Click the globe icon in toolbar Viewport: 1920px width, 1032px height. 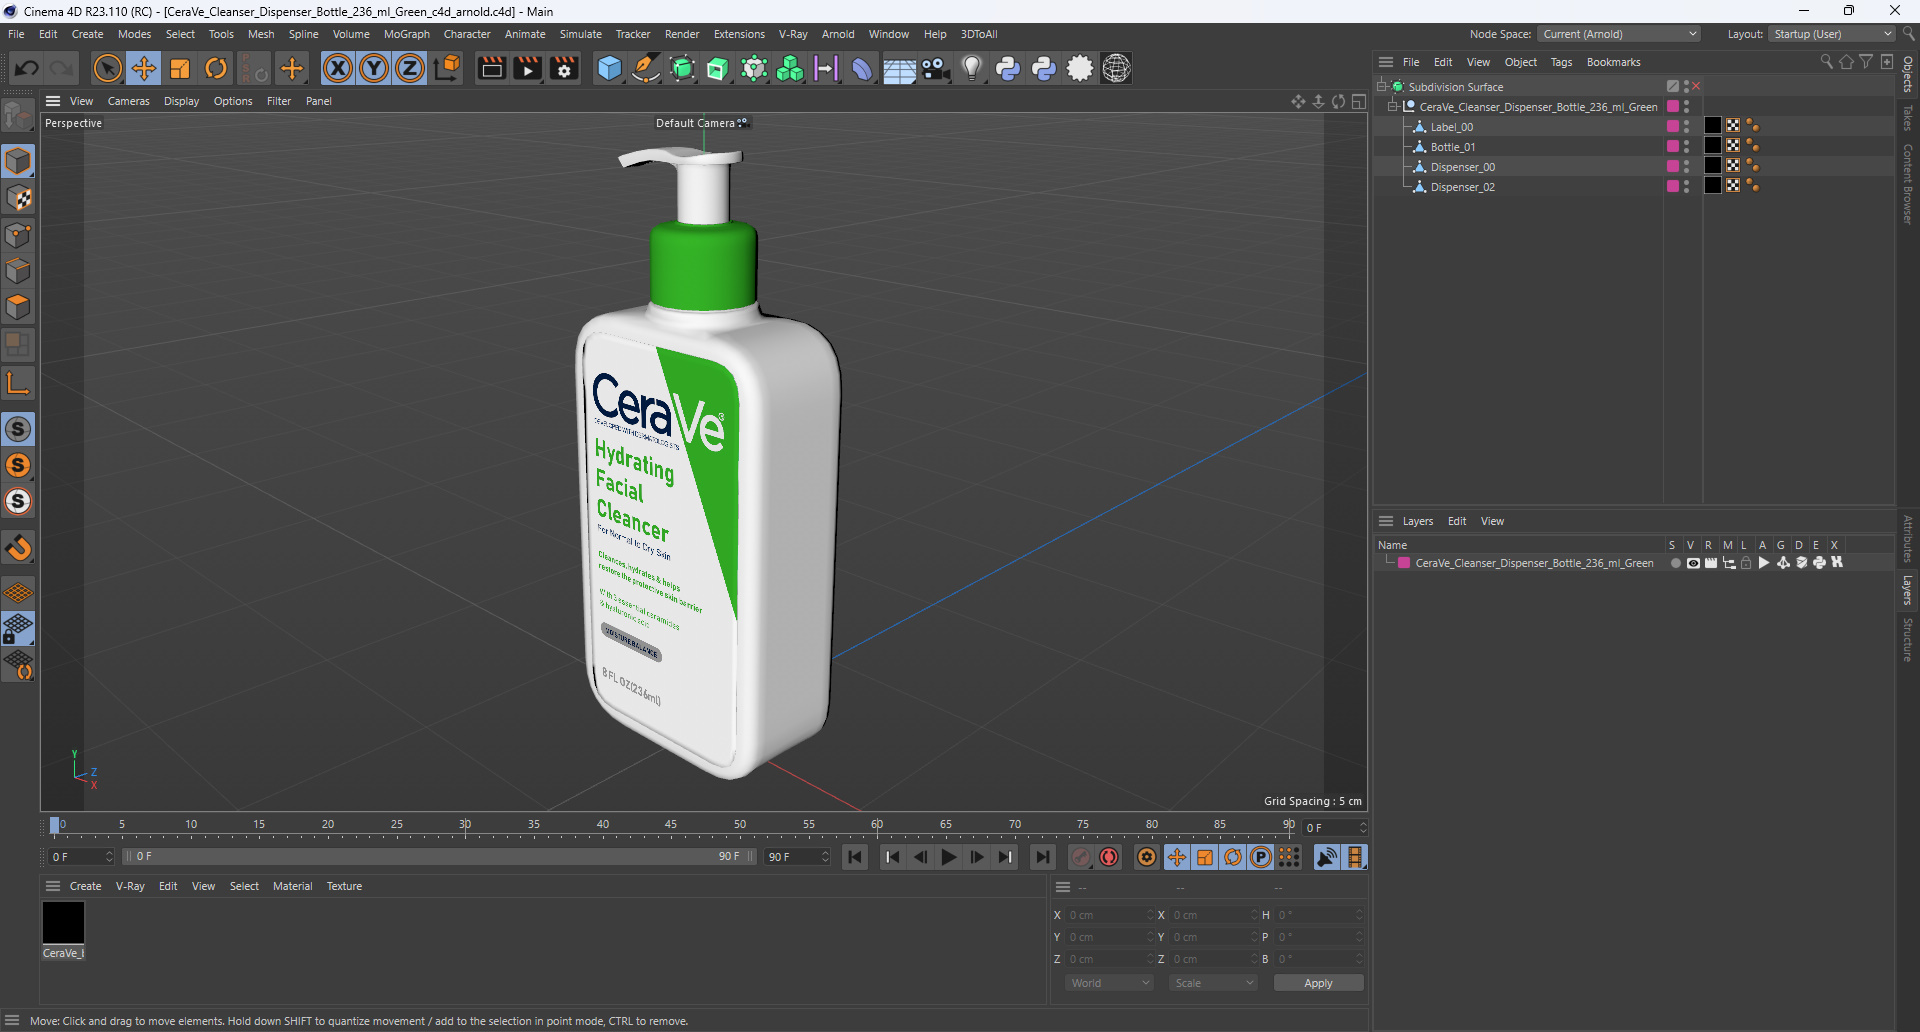coord(1116,68)
